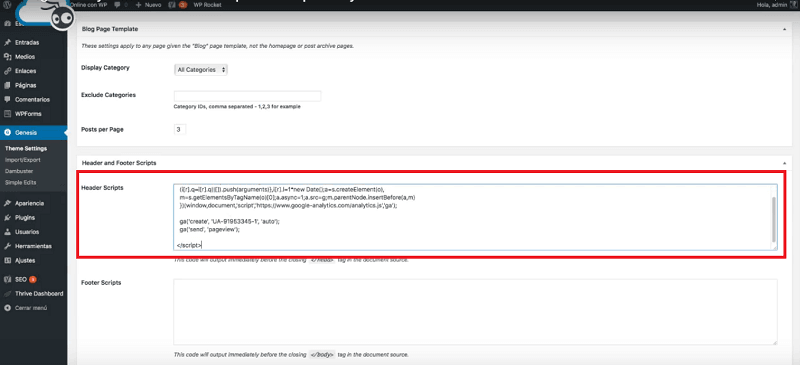This screenshot has height=365, width=800.
Task: Click the Plugins plug icon
Action: 7,217
